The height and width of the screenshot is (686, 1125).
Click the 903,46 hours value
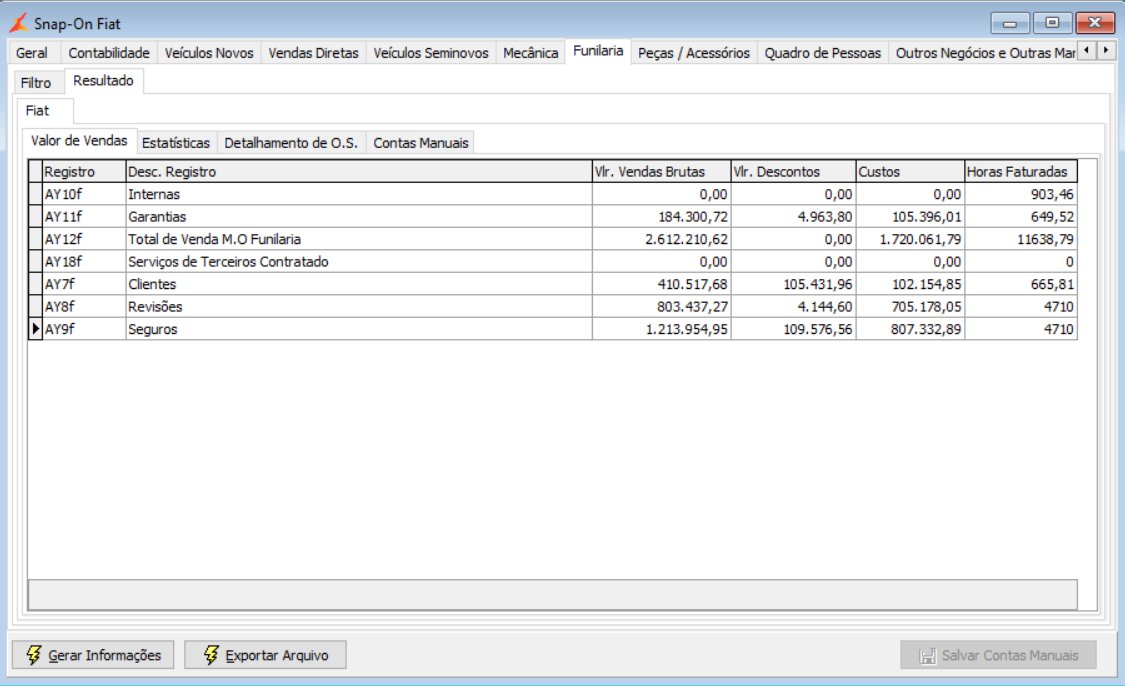pyautogui.click(x=1021, y=194)
